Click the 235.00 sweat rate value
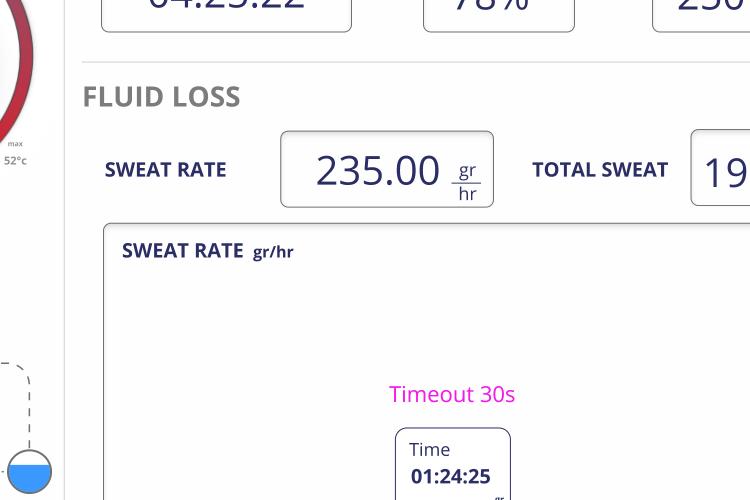 tap(377, 171)
